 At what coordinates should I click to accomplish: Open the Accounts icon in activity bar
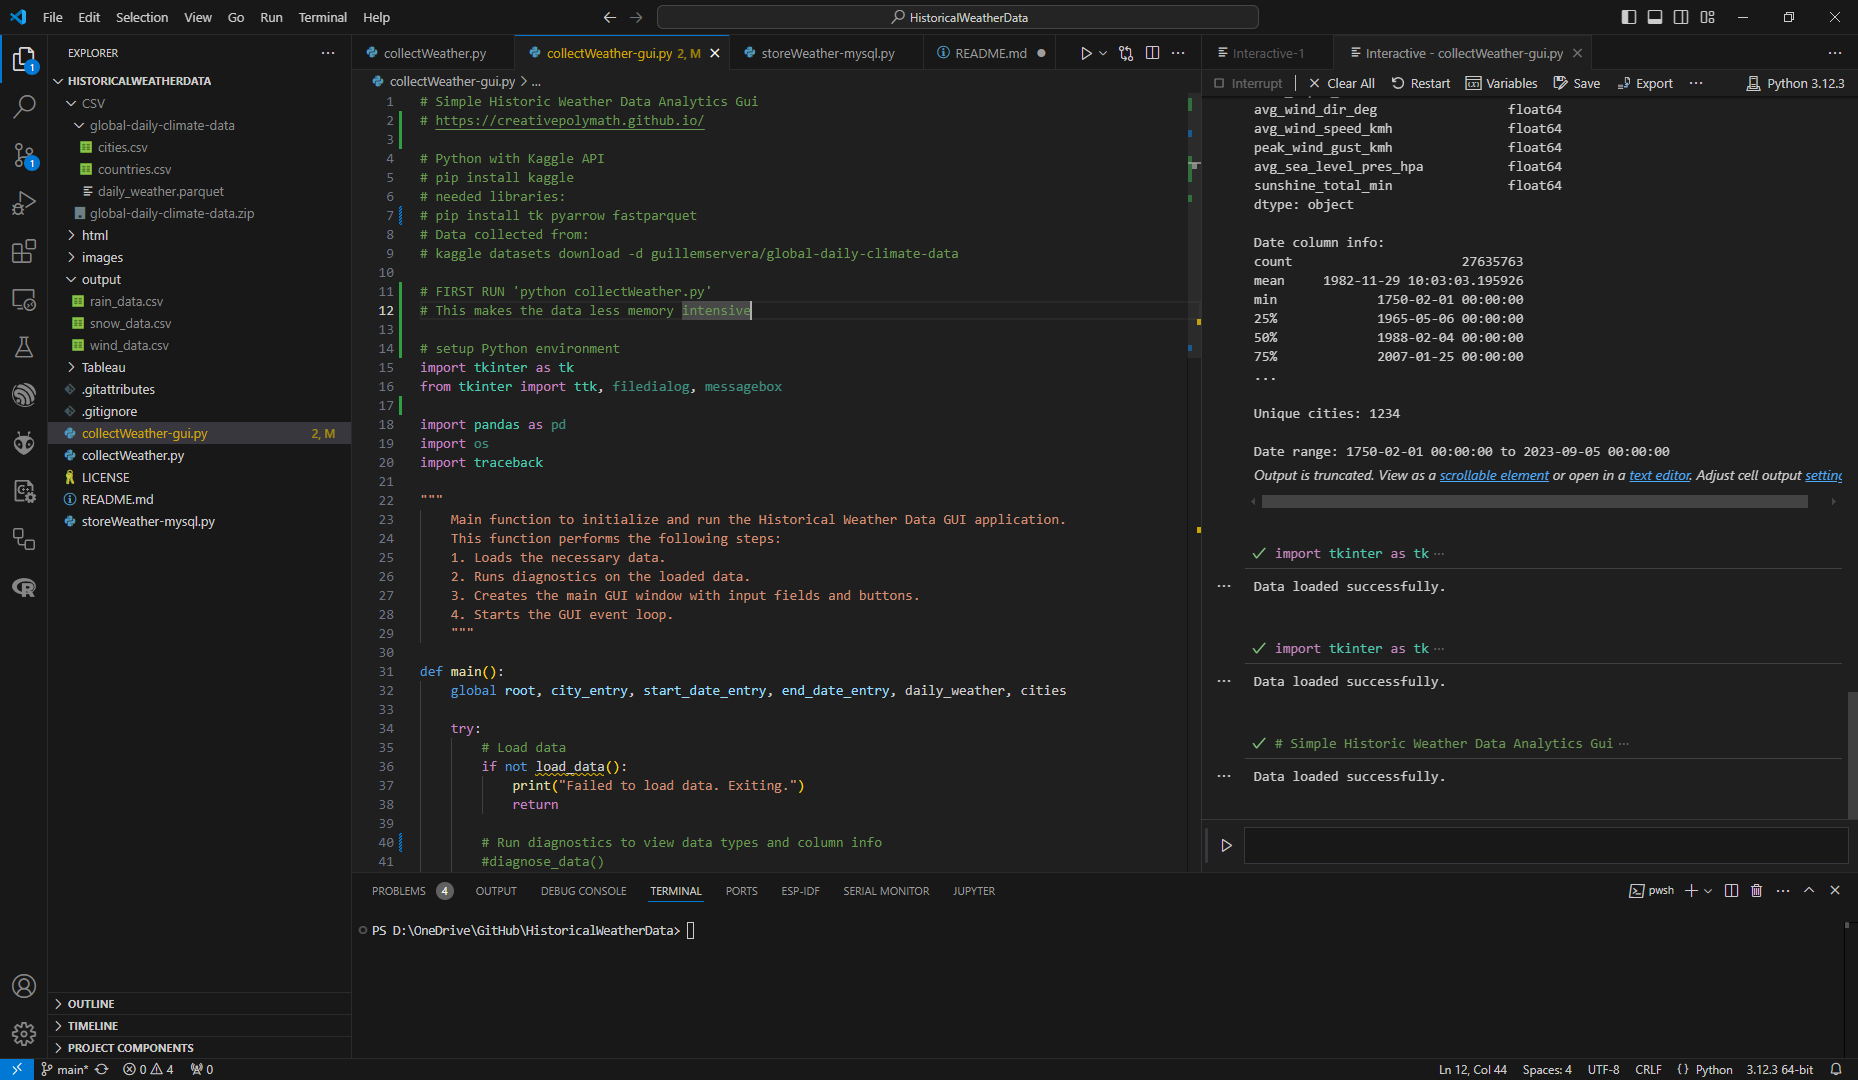24,986
